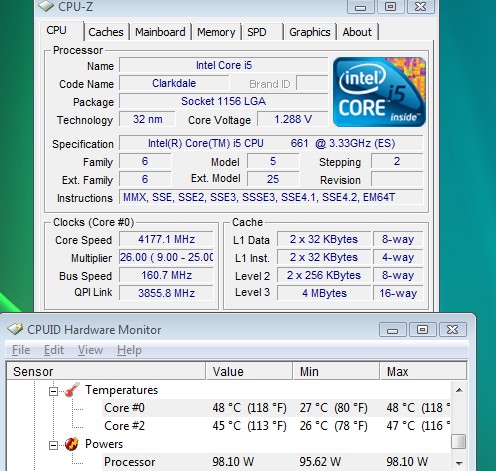Click the empty Brand ID field

(312, 83)
